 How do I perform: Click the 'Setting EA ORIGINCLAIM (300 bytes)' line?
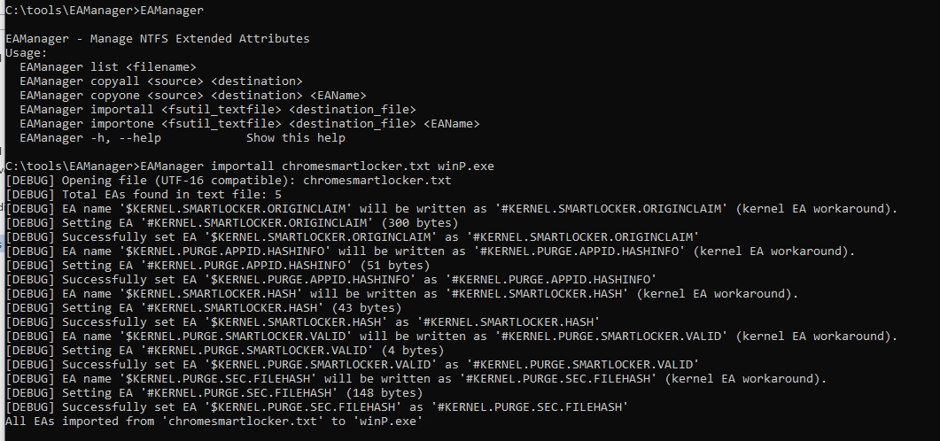pos(232,223)
